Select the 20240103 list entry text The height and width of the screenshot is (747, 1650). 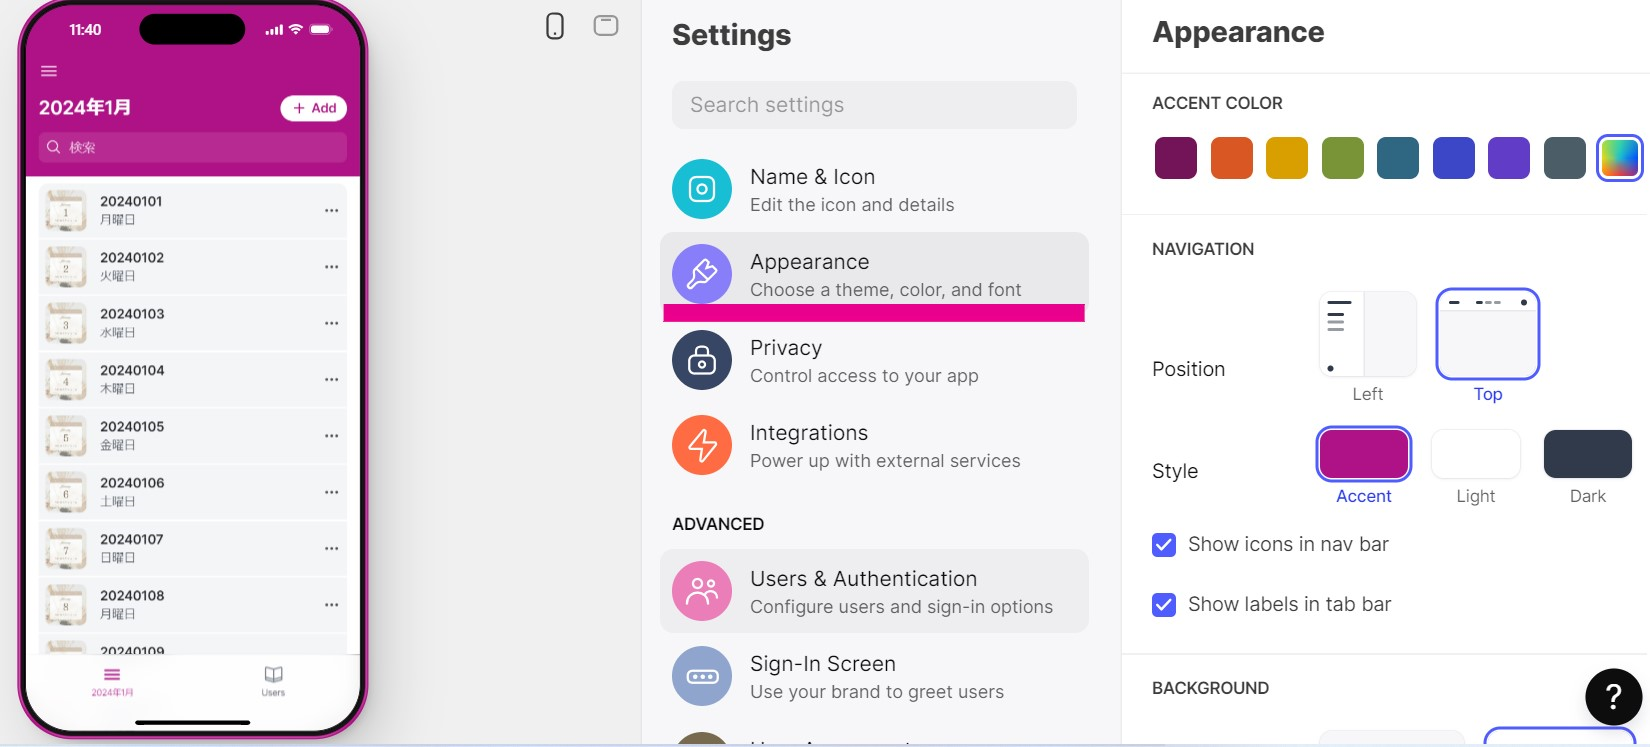click(132, 314)
